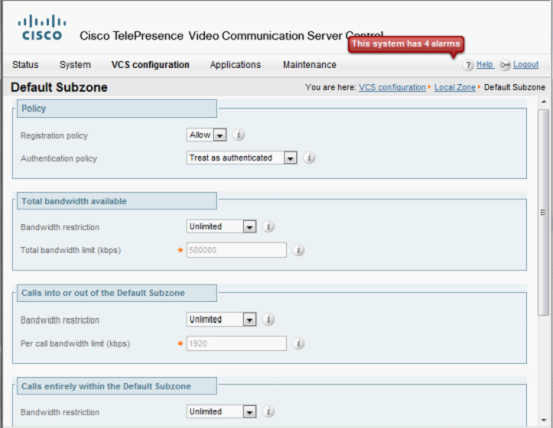This screenshot has height=428, width=553.
Task: Click the Authentication policy label
Action: tap(59, 159)
